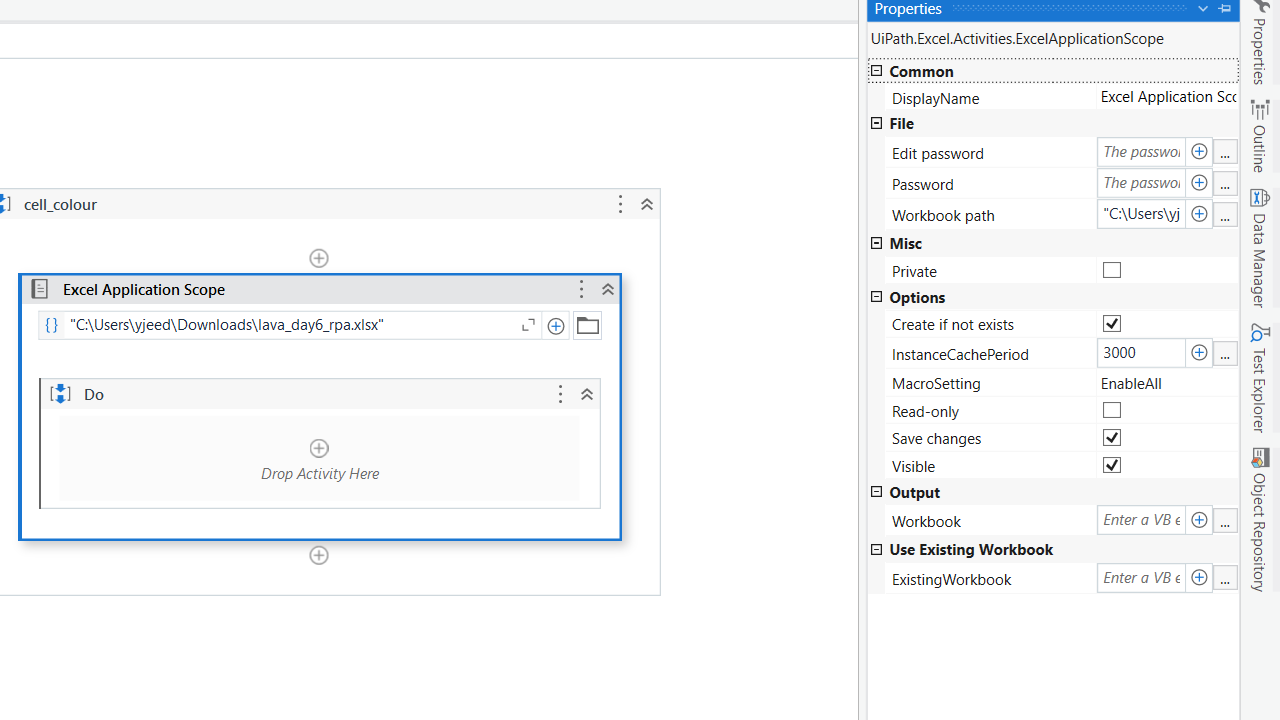The width and height of the screenshot is (1280, 720).
Task: Expand the workbook path field editor
Action: click(528, 325)
